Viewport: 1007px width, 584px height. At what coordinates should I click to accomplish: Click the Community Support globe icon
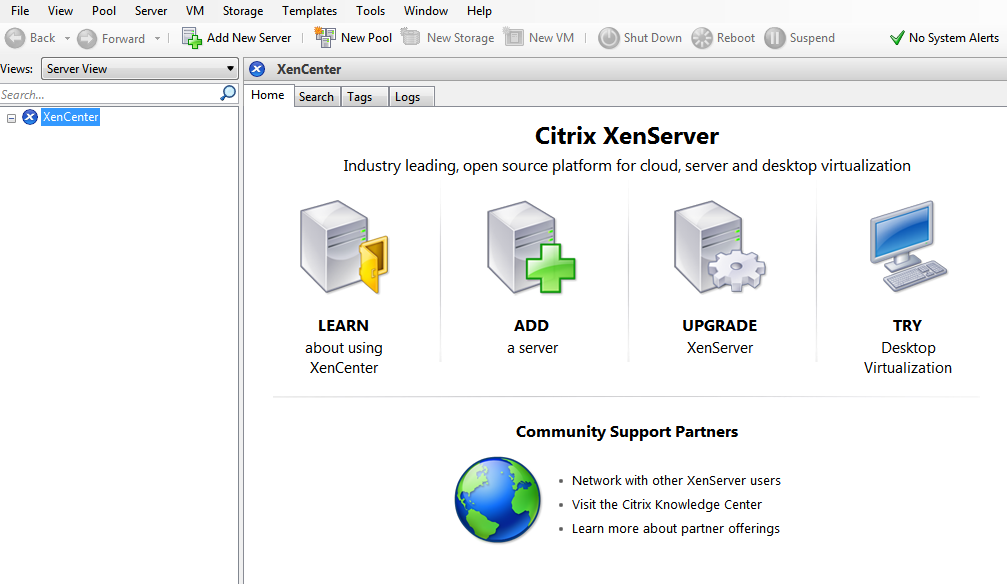click(x=497, y=500)
